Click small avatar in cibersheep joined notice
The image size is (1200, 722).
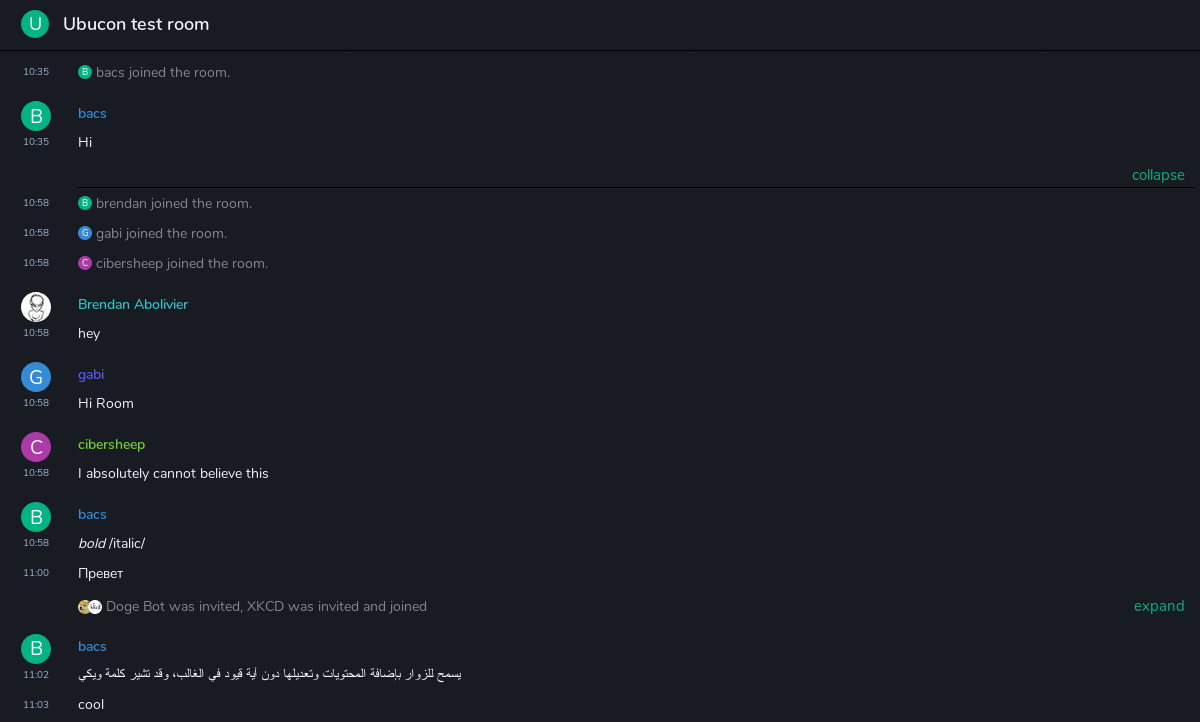pyautogui.click(x=85, y=263)
